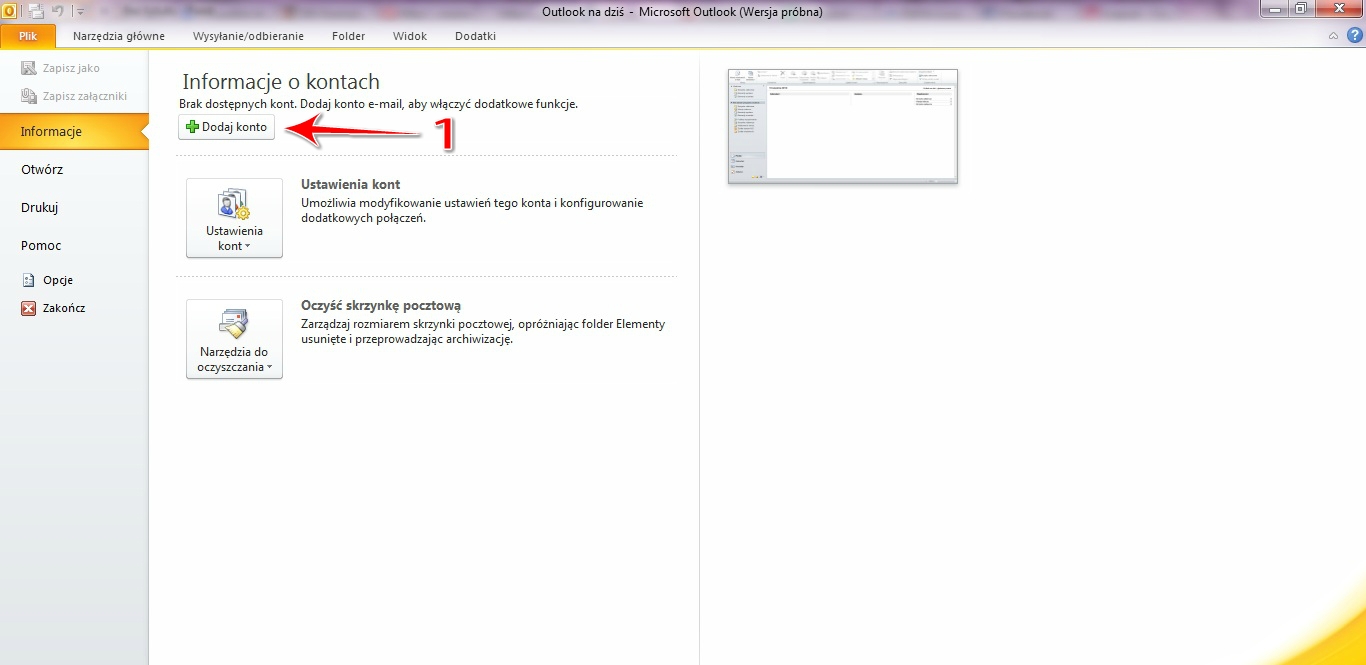
Task: Click the Undo icon in quick access toolbar
Action: [x=58, y=11]
